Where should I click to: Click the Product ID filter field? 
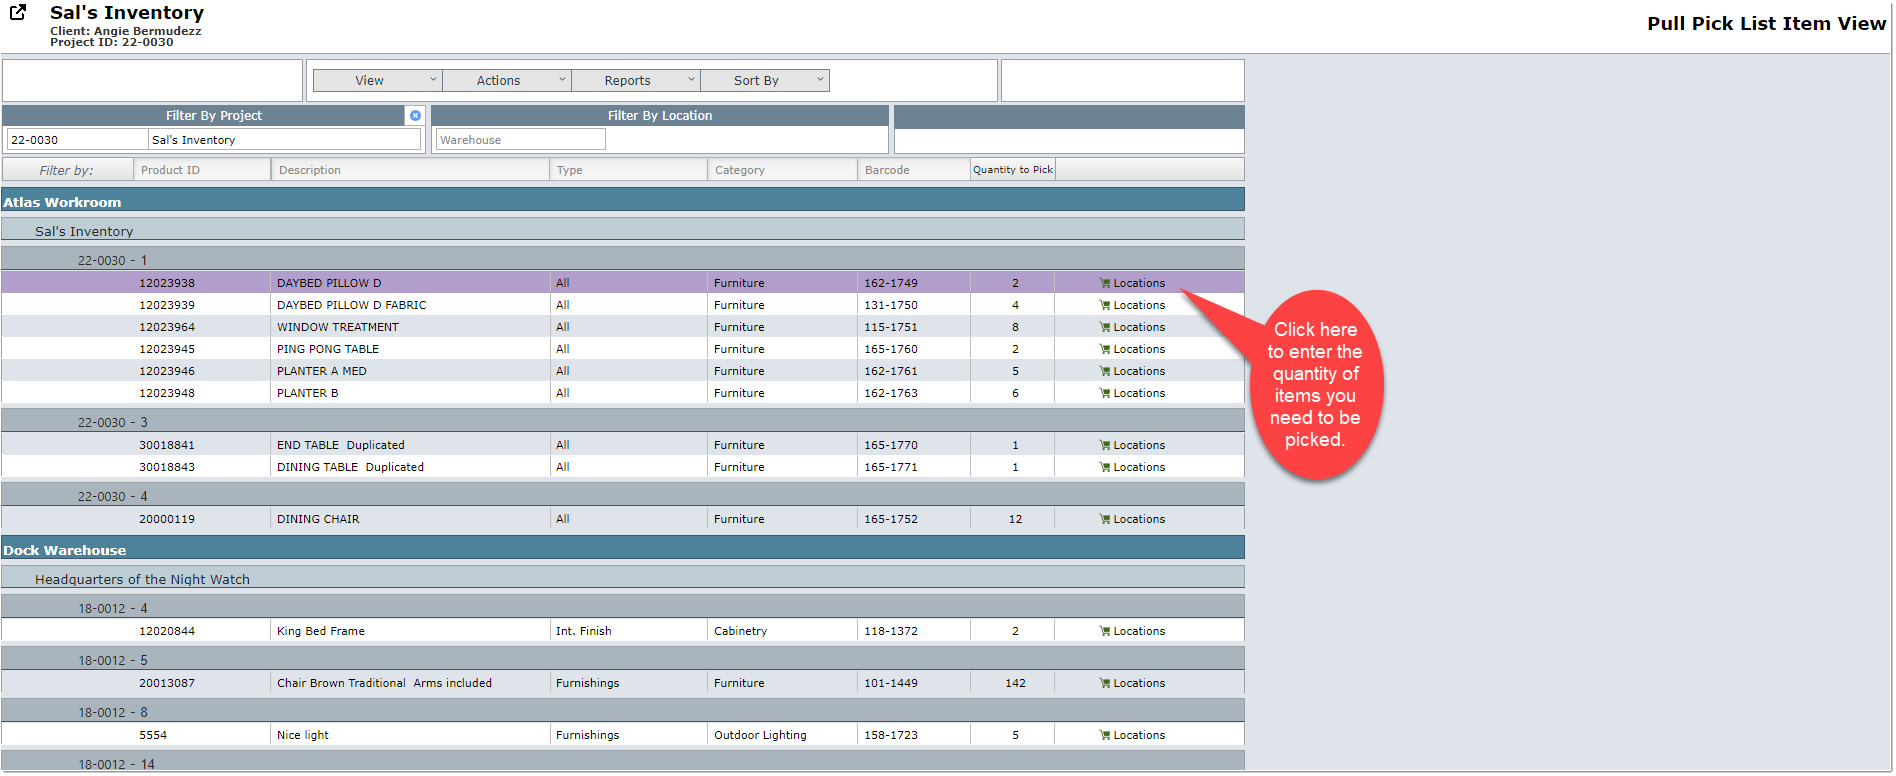click(x=203, y=170)
